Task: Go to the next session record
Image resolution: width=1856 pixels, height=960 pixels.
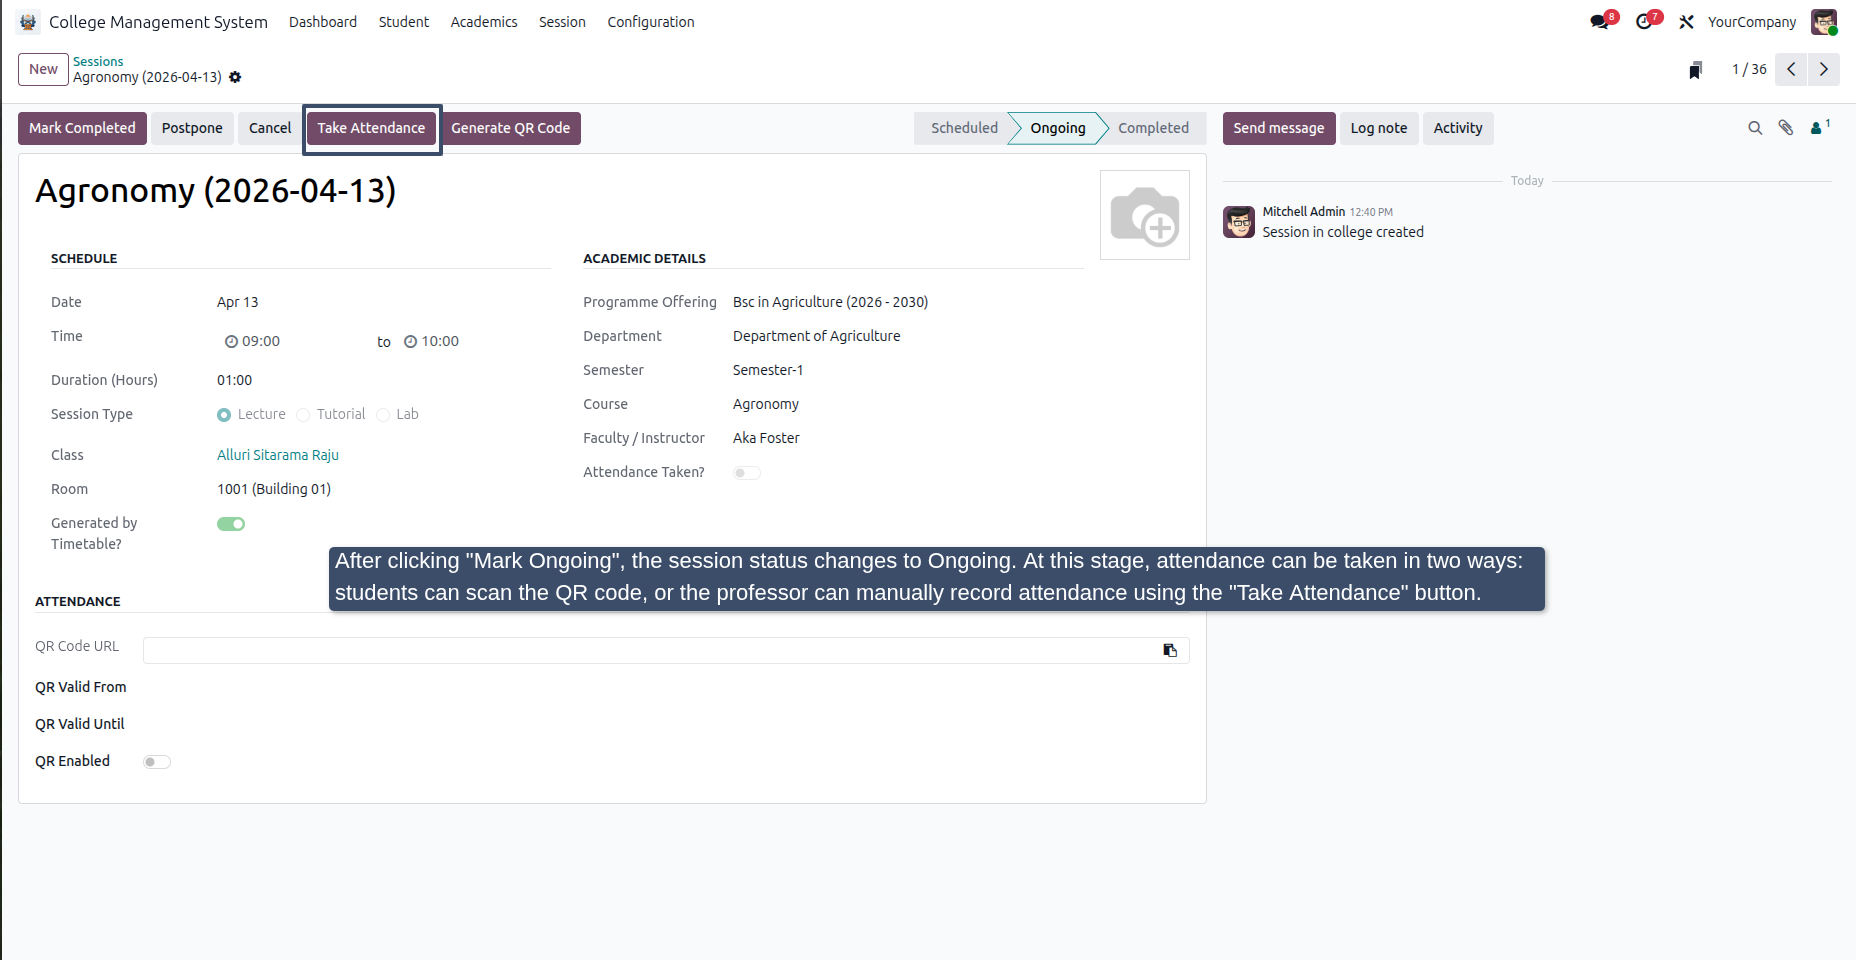Action: (1823, 69)
